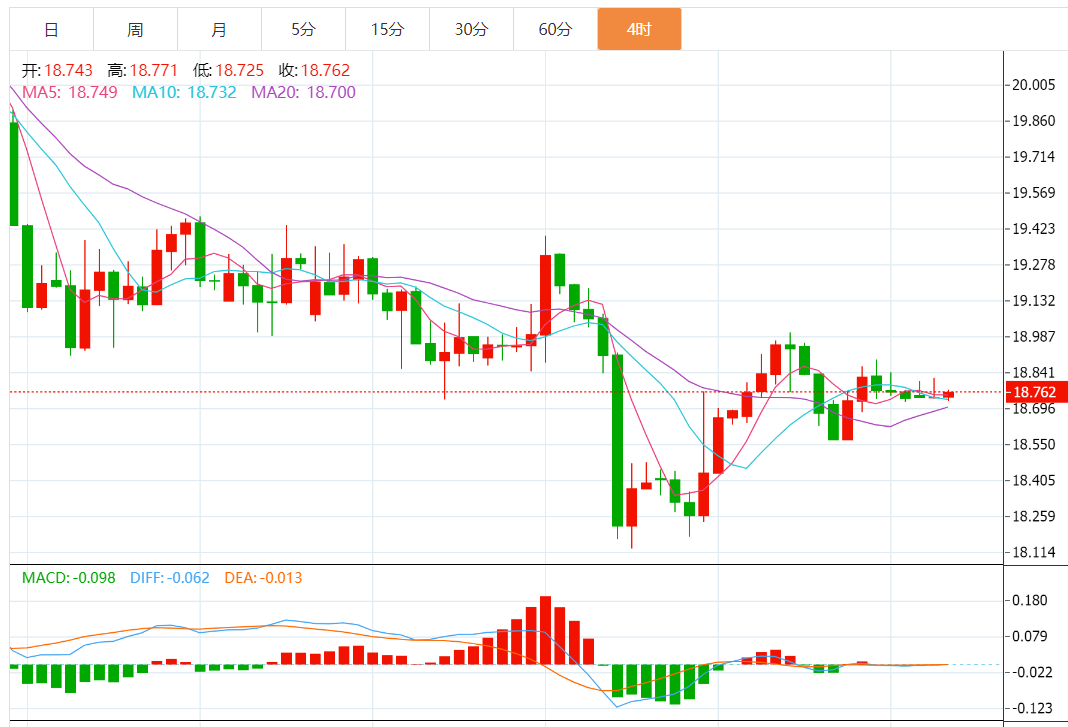Click the 20.005 price axis label
This screenshot has height=727, width=1068.
click(x=1033, y=84)
